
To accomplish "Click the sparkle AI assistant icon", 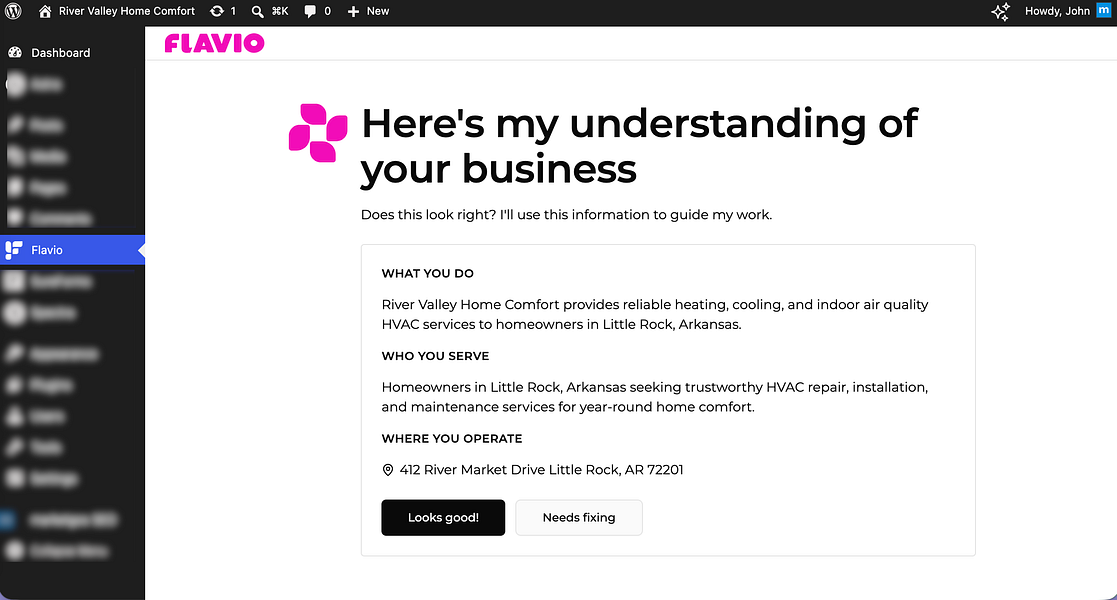I will point(1000,11).
